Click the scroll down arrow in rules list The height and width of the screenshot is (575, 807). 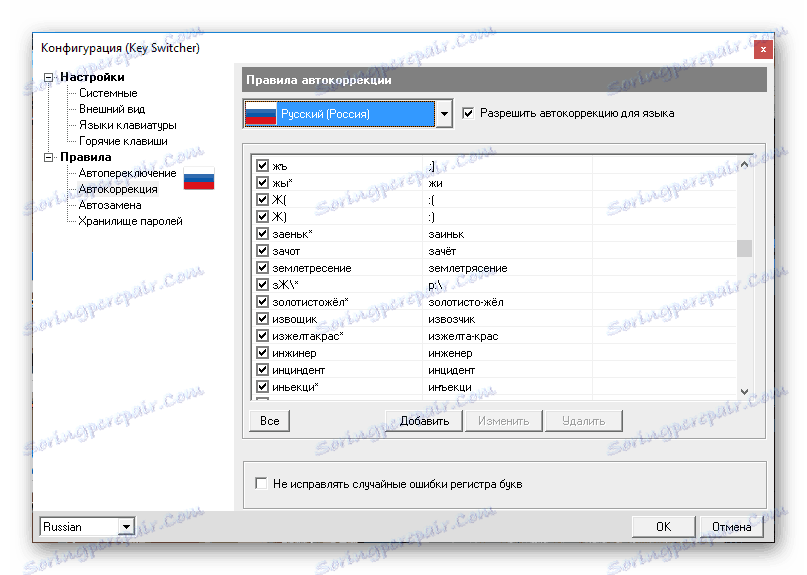click(x=744, y=392)
